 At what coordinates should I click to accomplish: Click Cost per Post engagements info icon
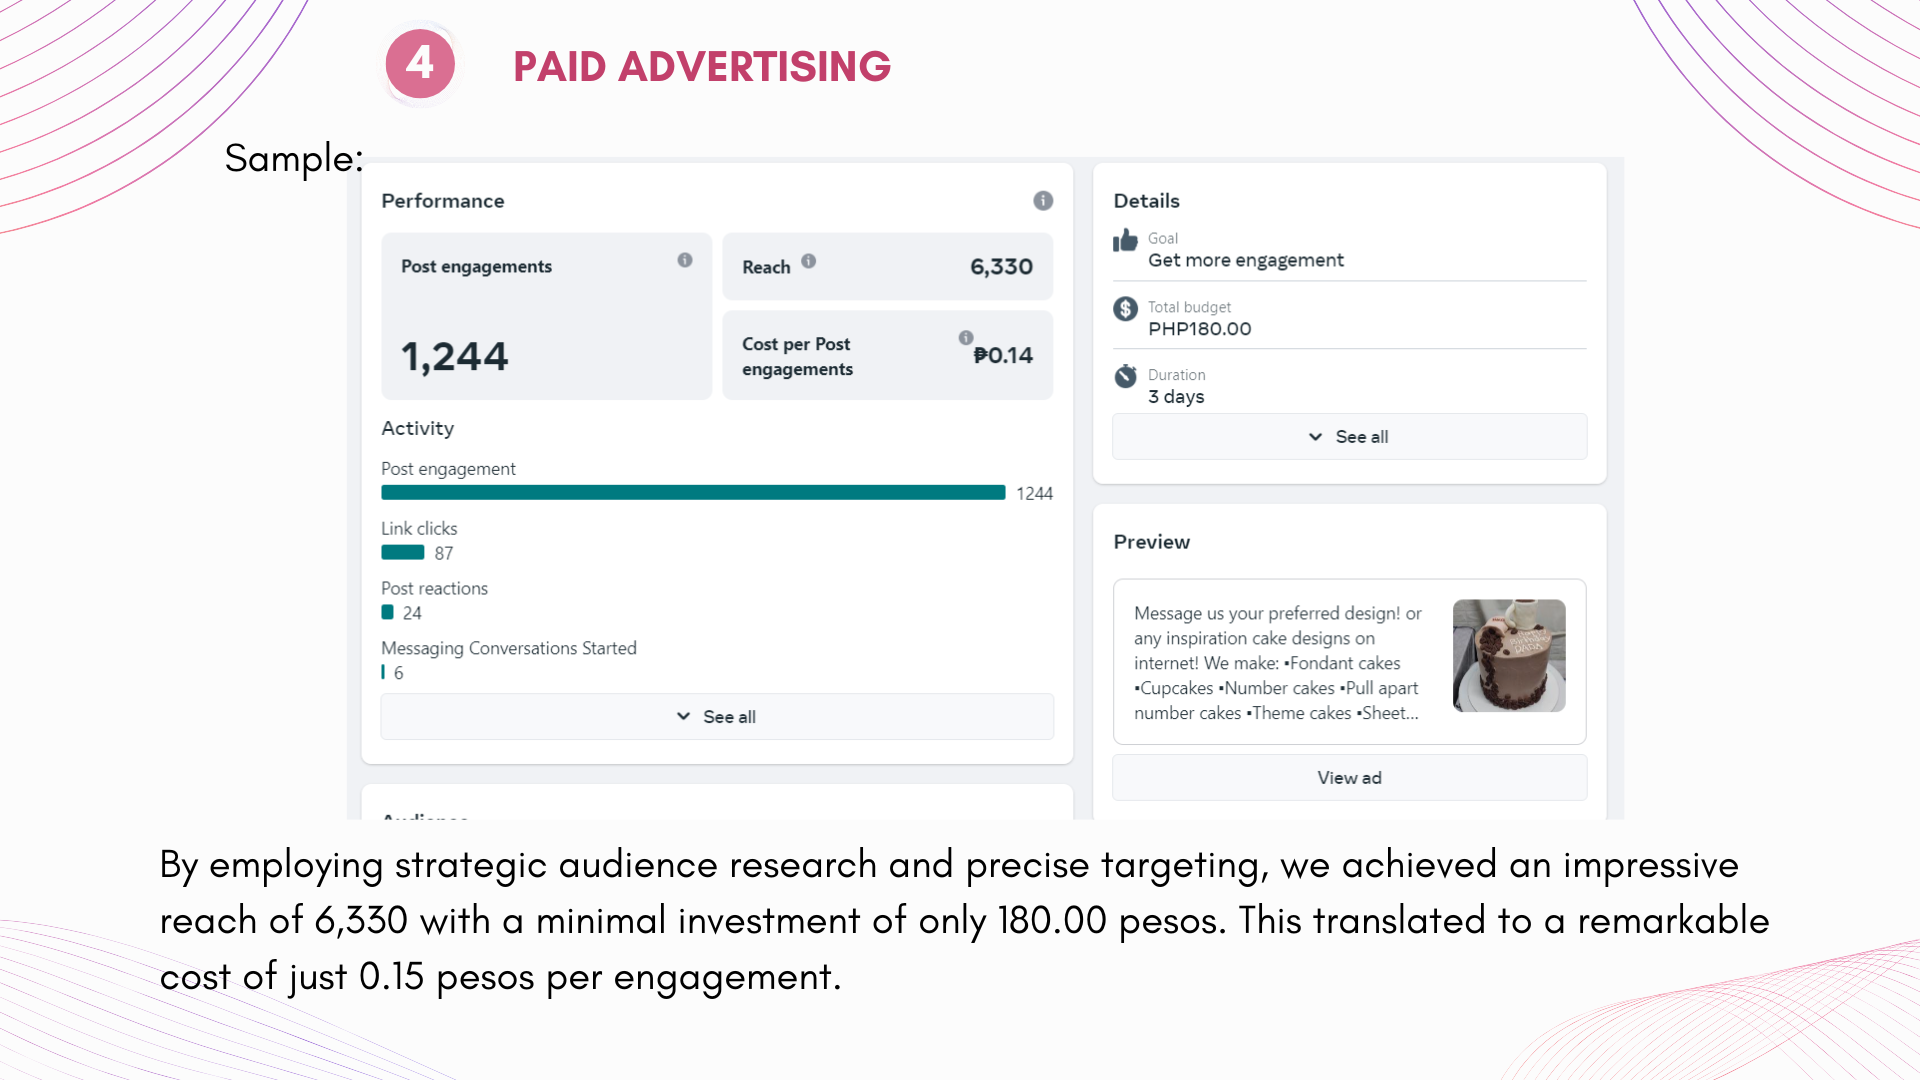coord(966,338)
